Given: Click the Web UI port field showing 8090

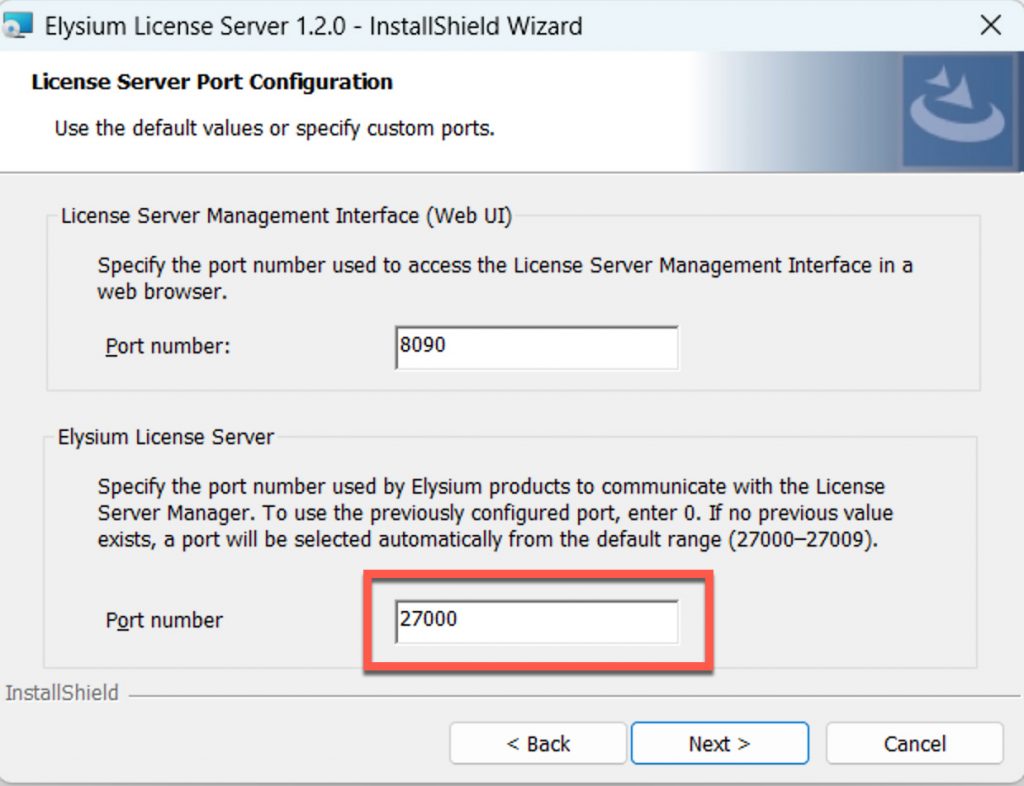Looking at the screenshot, I should pos(537,347).
